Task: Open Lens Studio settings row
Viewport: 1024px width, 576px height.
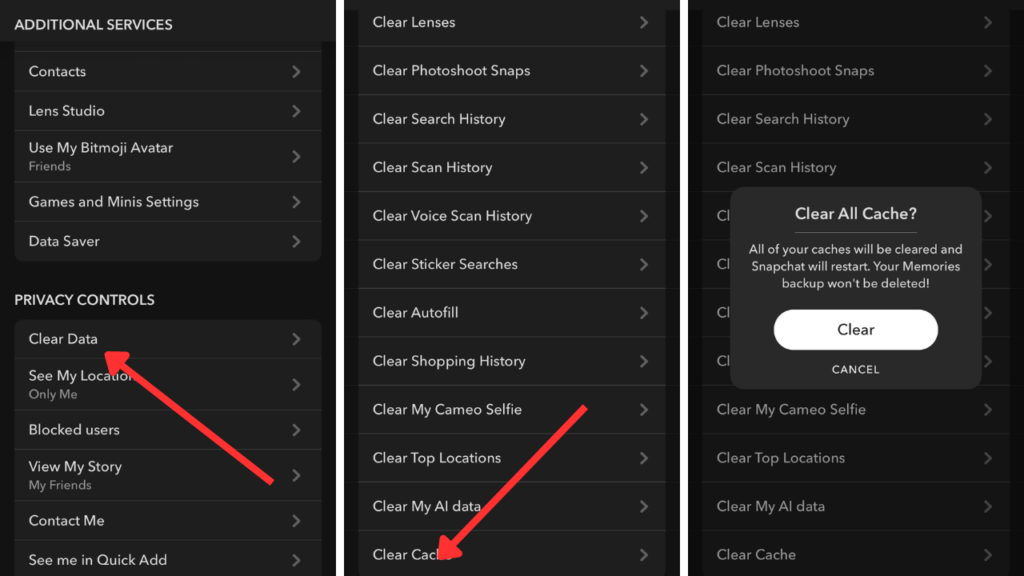Action: tap(168, 111)
